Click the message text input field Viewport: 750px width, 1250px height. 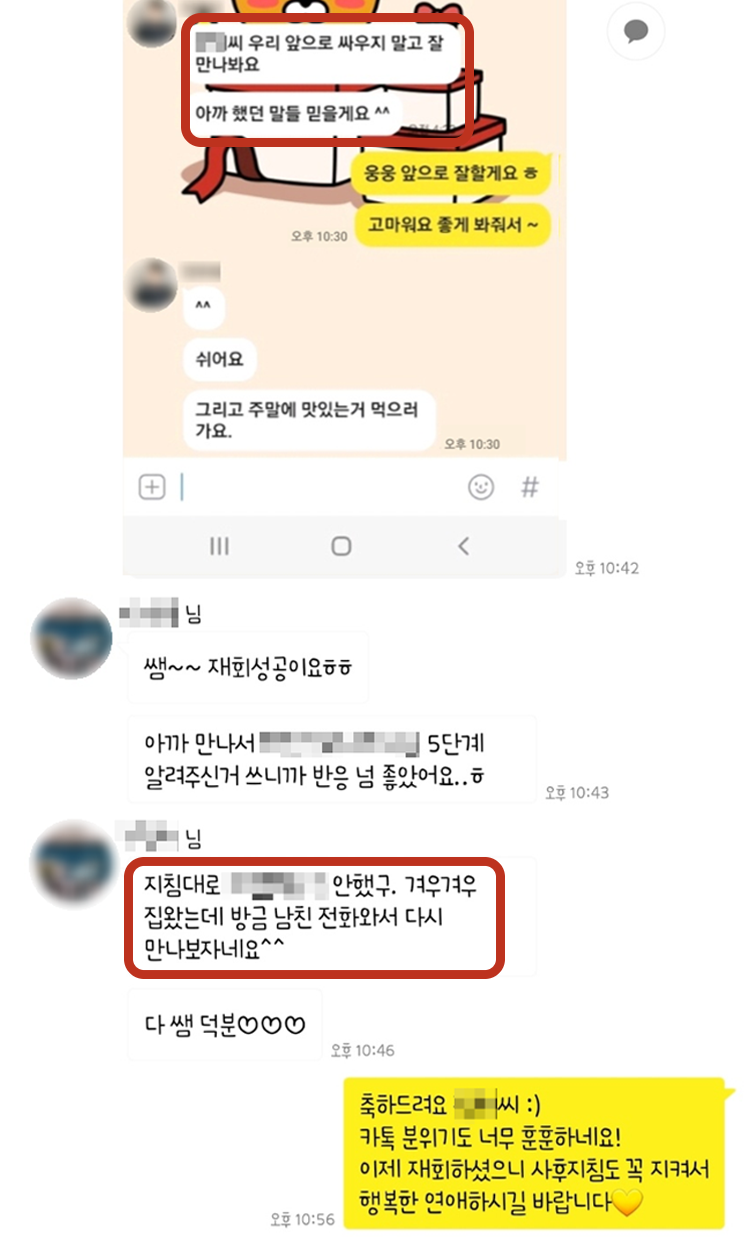(x=318, y=487)
